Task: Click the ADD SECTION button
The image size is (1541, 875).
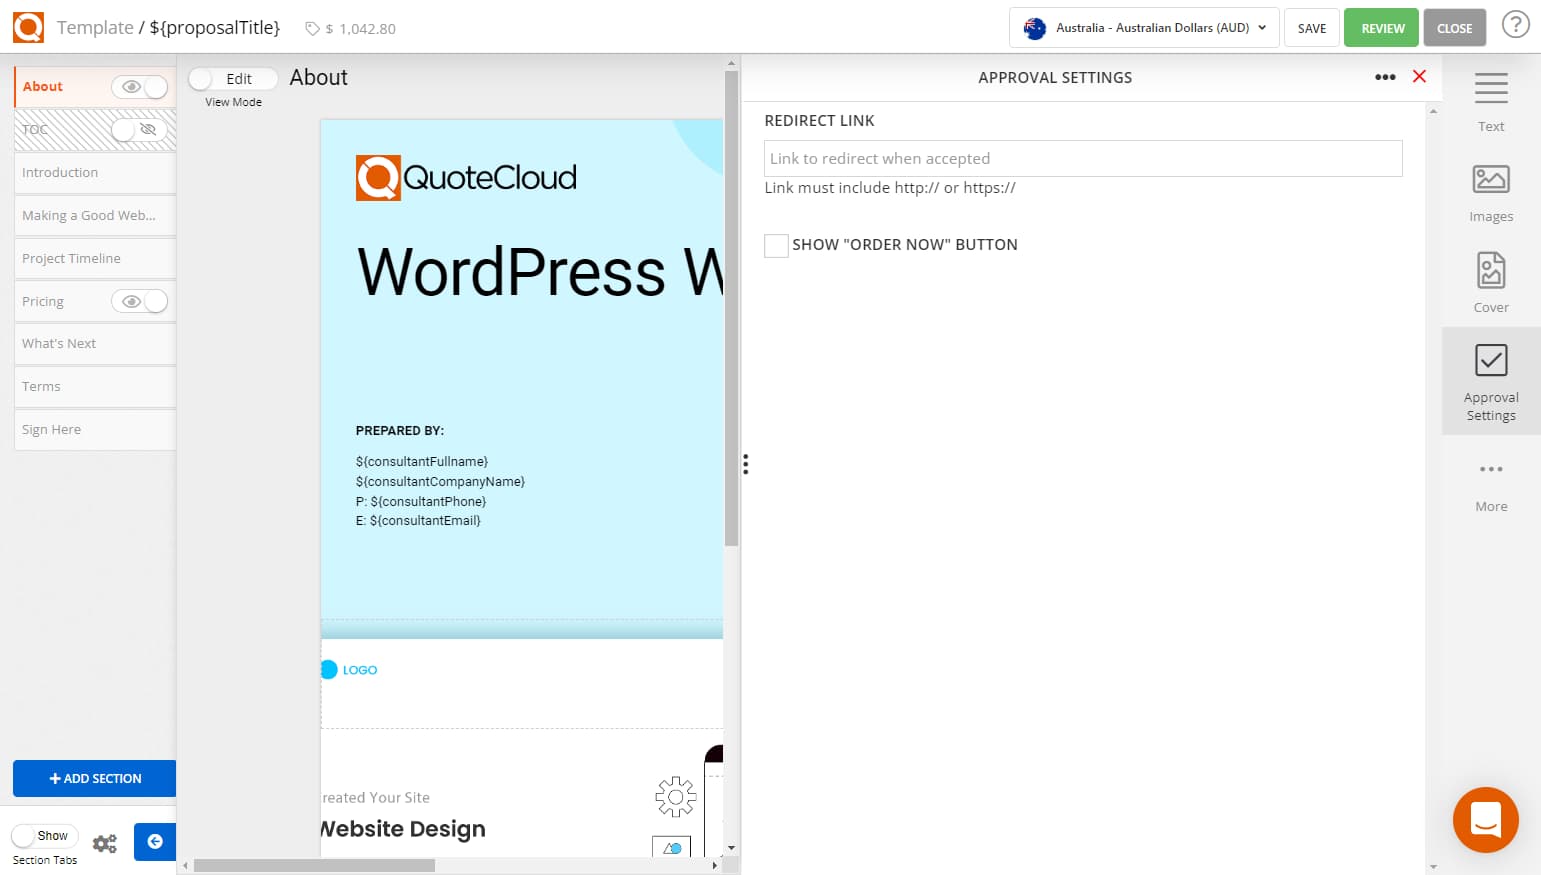Action: [94, 778]
